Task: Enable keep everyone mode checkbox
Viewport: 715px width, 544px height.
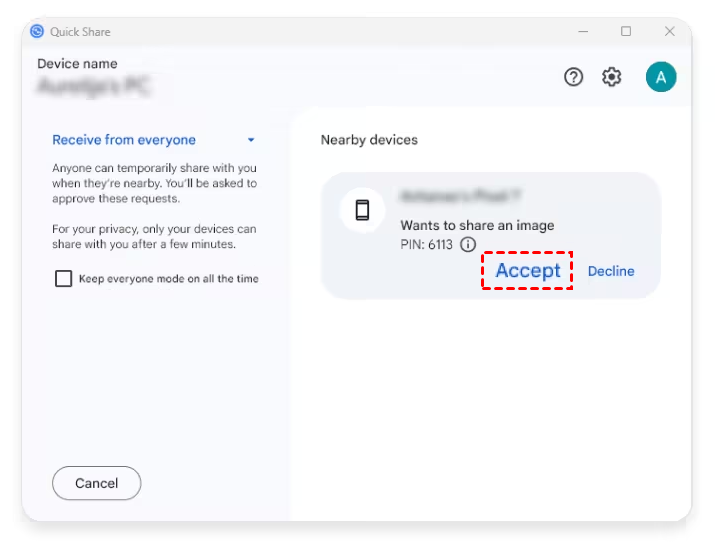Action: point(63,279)
